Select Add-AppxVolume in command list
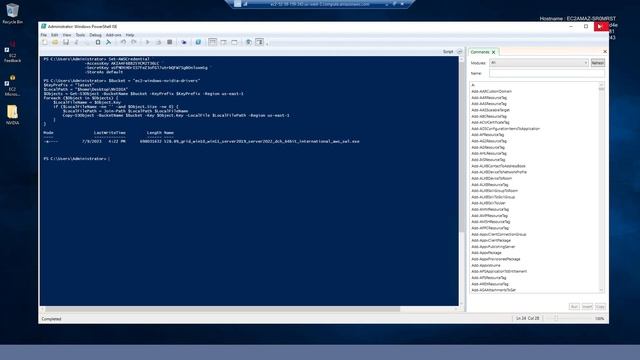 point(486,265)
